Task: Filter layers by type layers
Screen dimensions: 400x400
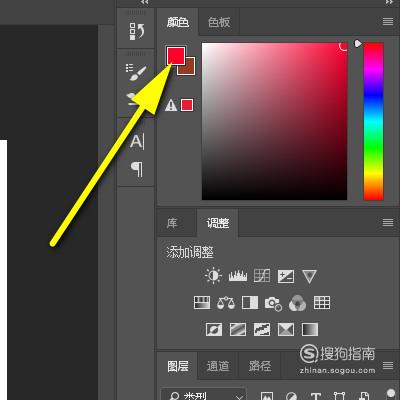Action: point(316,396)
